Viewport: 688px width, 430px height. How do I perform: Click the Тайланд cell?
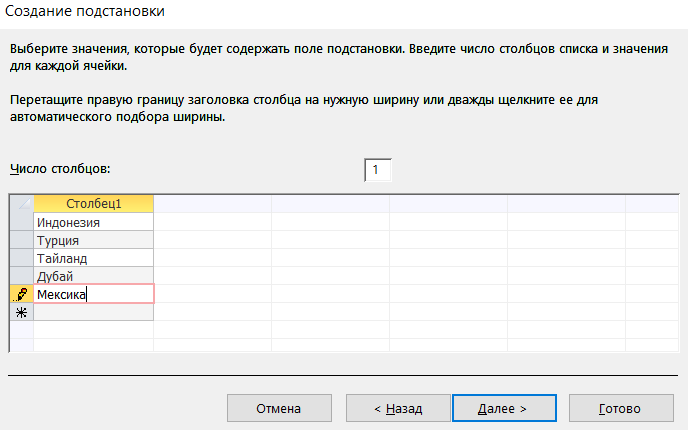[x=93, y=258]
